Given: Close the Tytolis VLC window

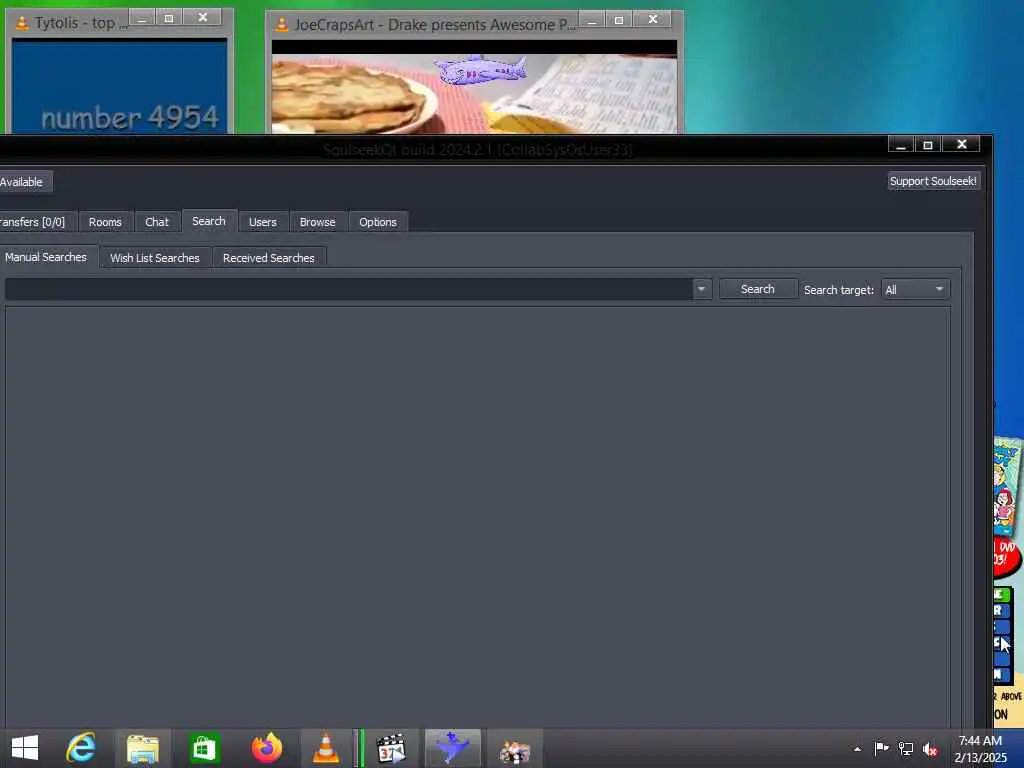Looking at the screenshot, I should 202,17.
